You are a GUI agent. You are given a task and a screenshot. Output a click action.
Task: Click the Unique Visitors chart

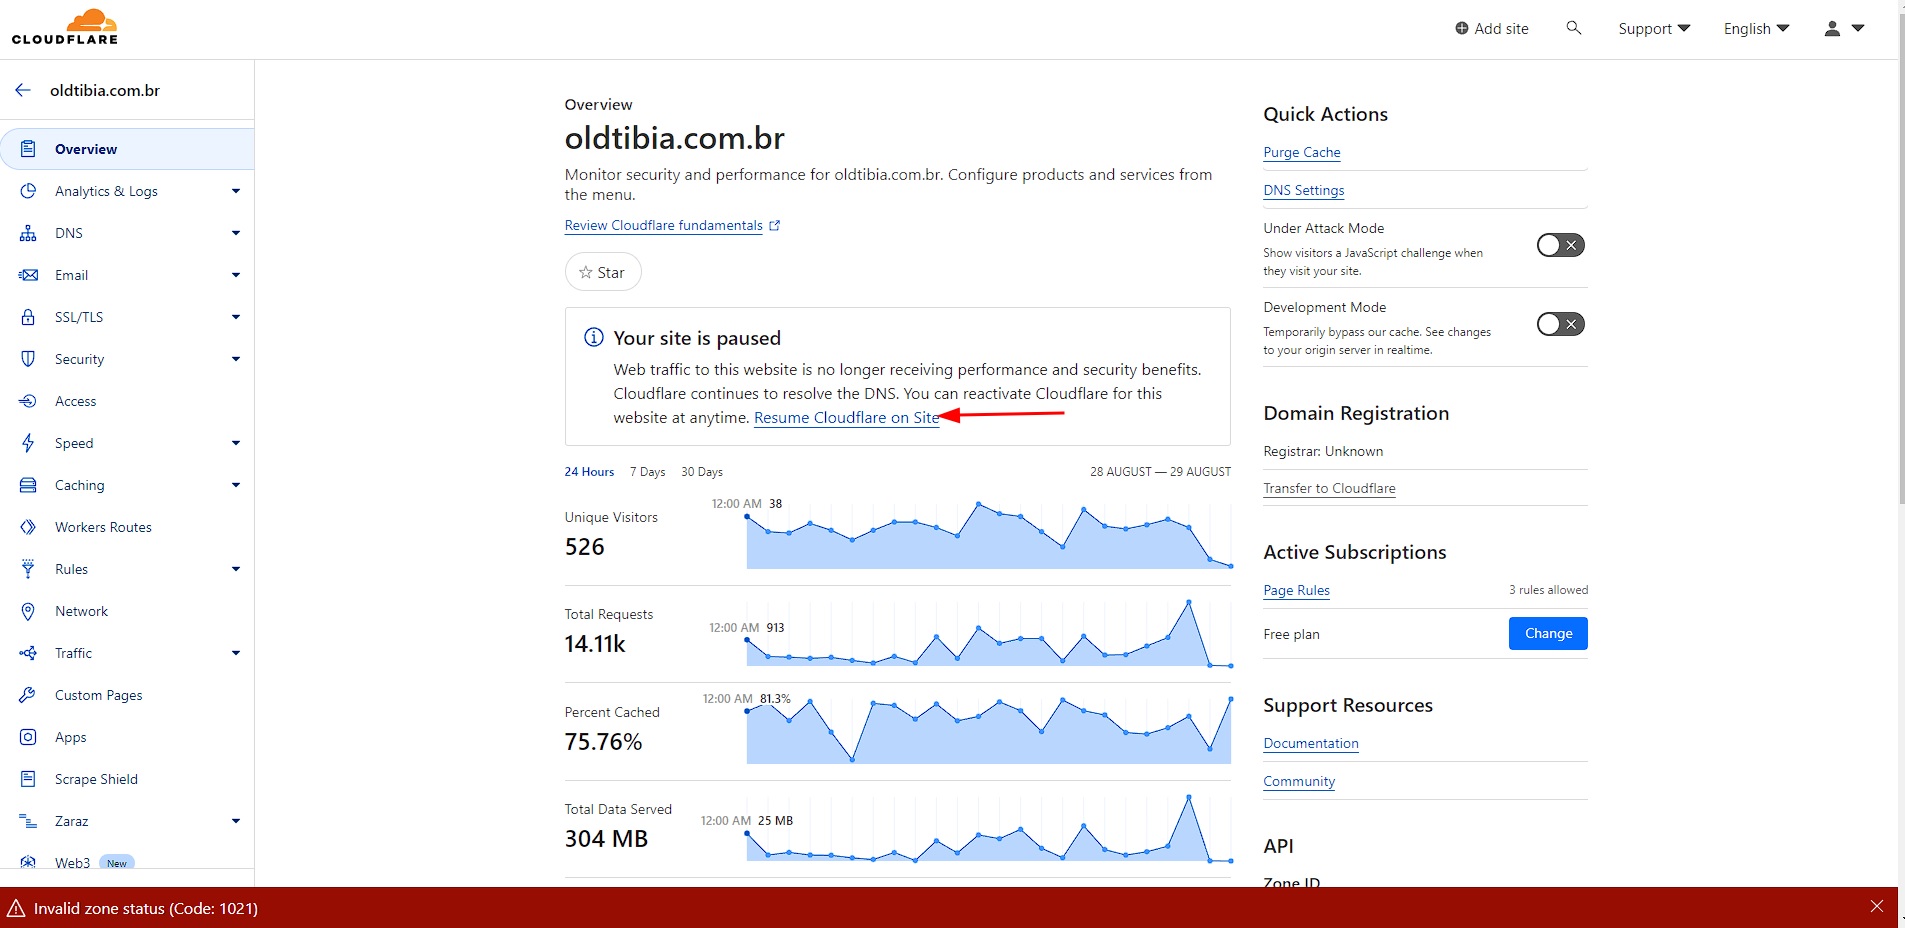click(989, 533)
